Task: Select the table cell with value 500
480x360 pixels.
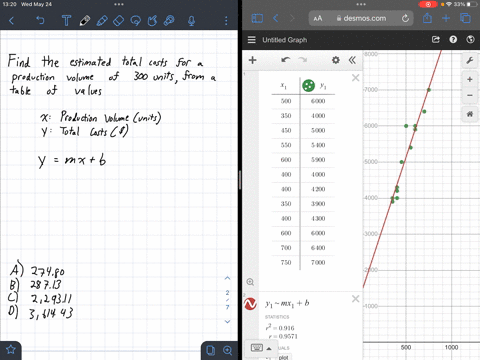Action: click(286, 101)
